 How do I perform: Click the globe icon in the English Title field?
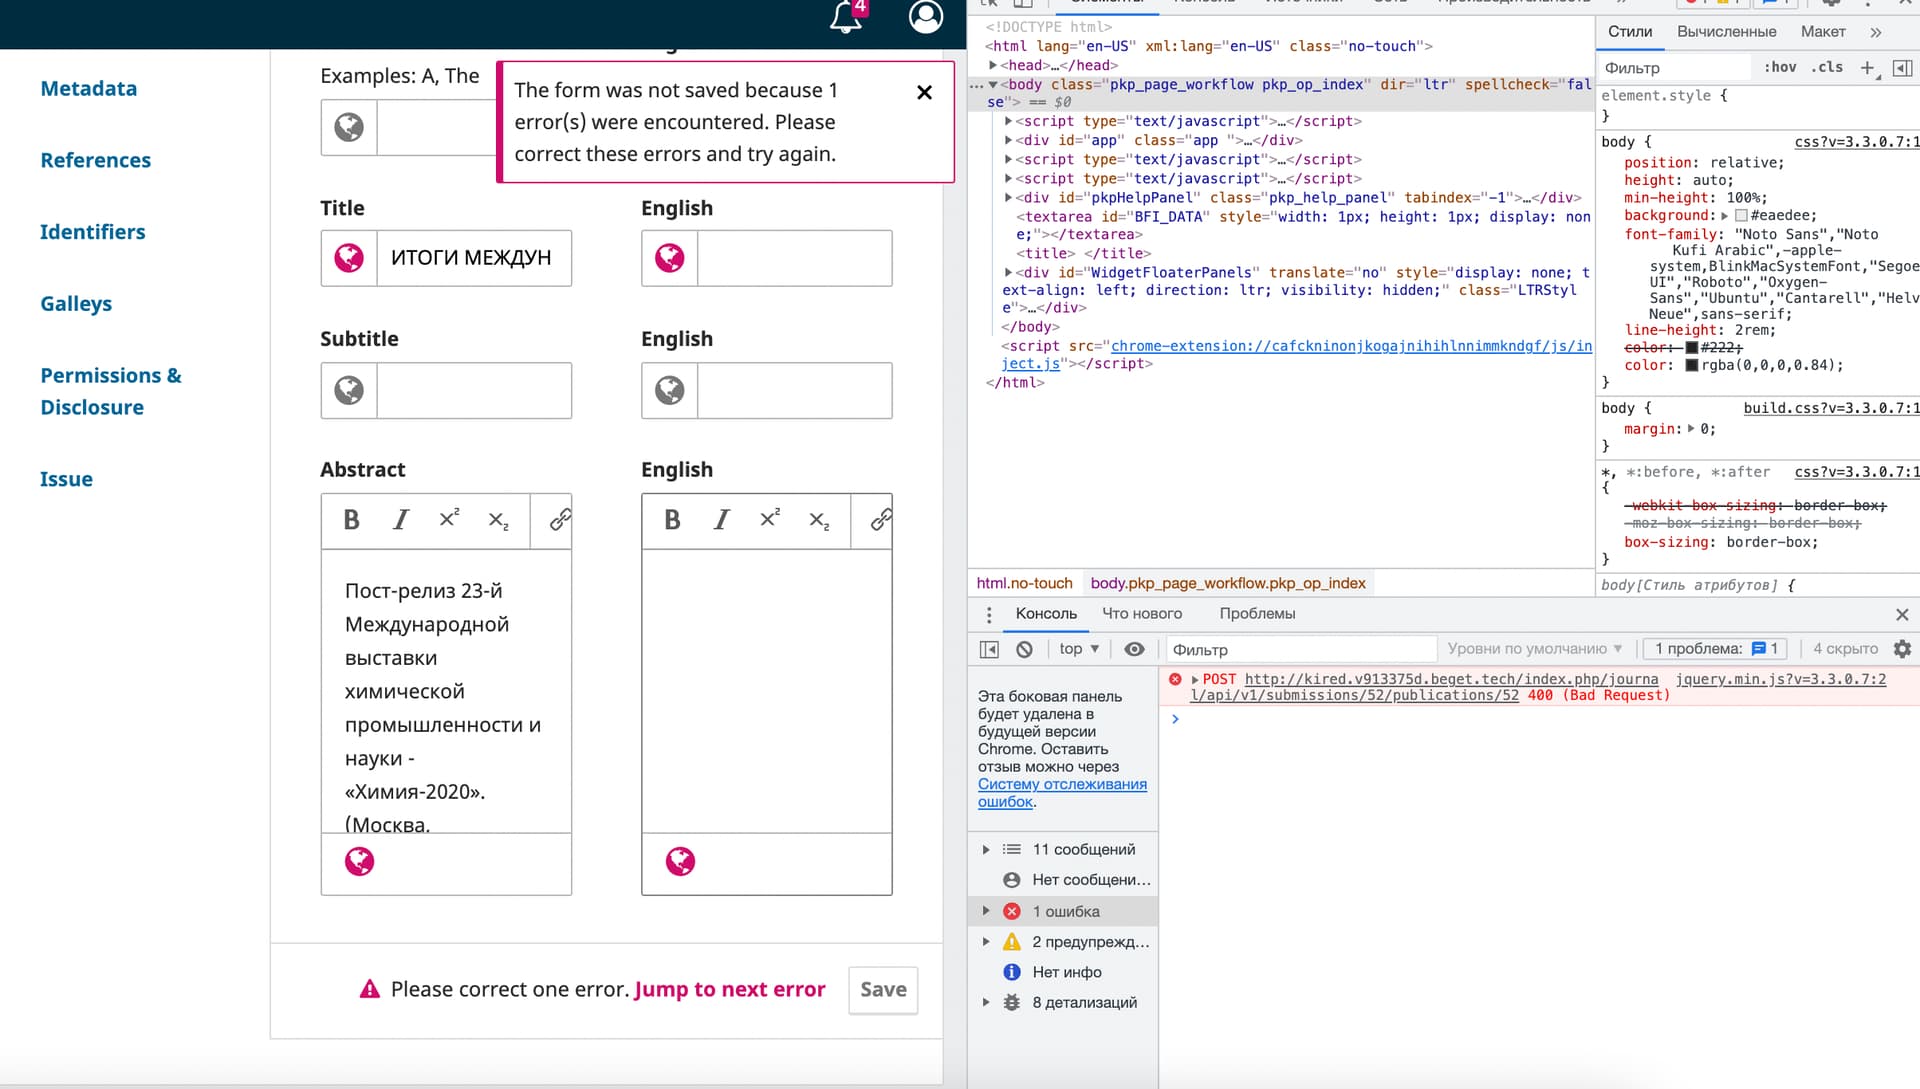tap(670, 258)
